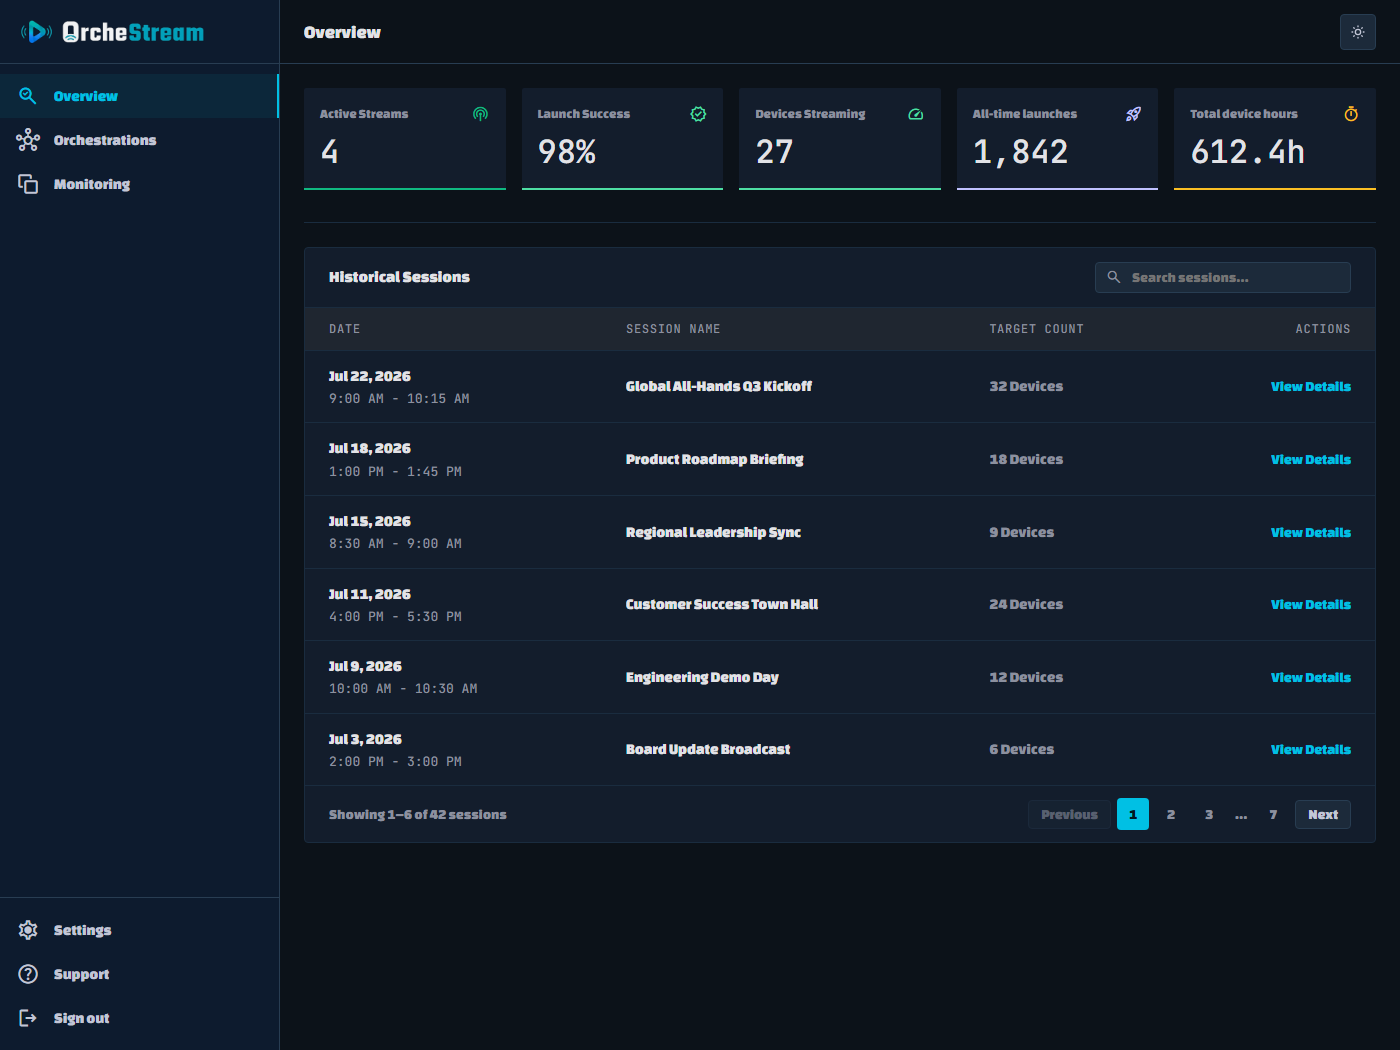Viewport: 1400px width, 1050px height.
Task: Click the search magnifier icon in sessions field
Action: (x=1114, y=277)
